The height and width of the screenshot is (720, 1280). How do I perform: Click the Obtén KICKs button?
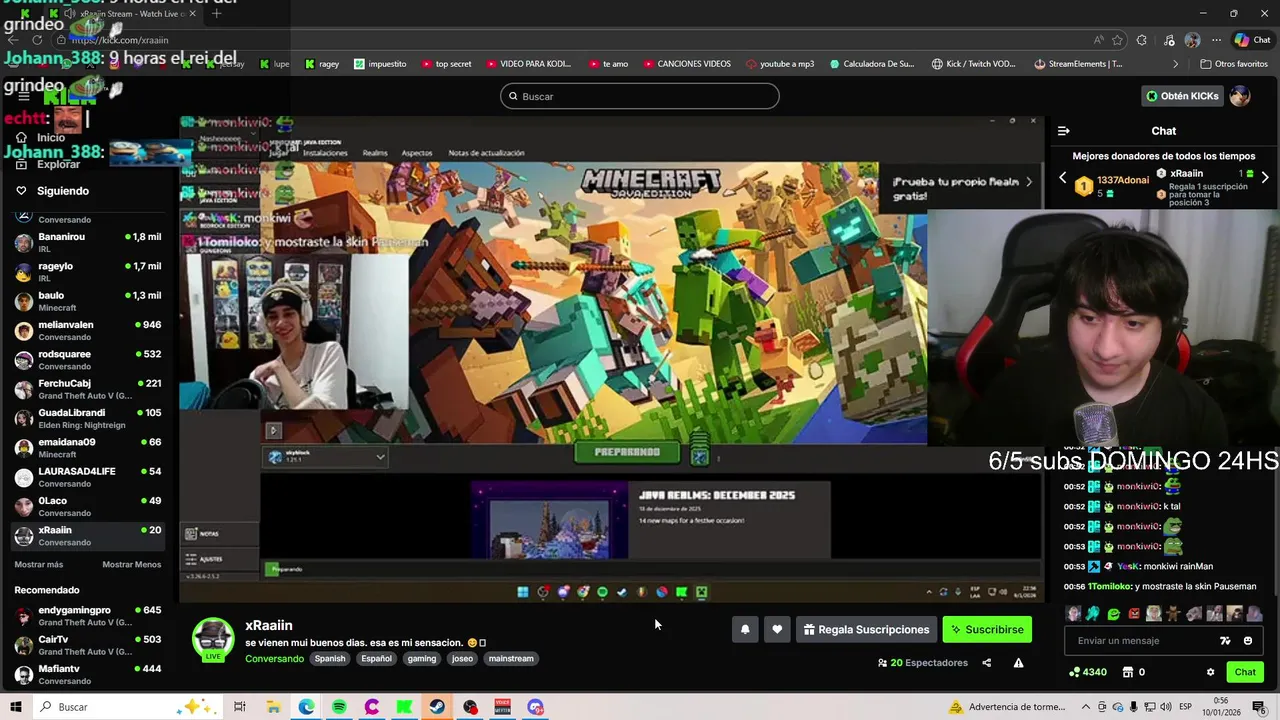pos(1182,96)
